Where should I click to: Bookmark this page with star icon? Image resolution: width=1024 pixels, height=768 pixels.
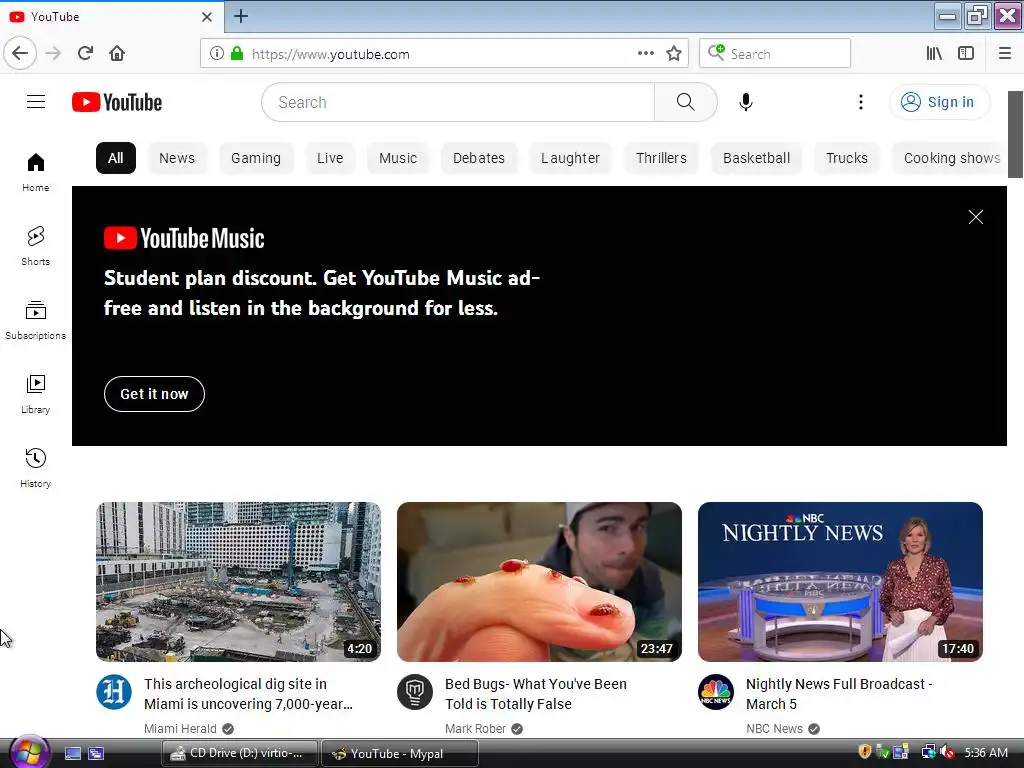tap(674, 54)
